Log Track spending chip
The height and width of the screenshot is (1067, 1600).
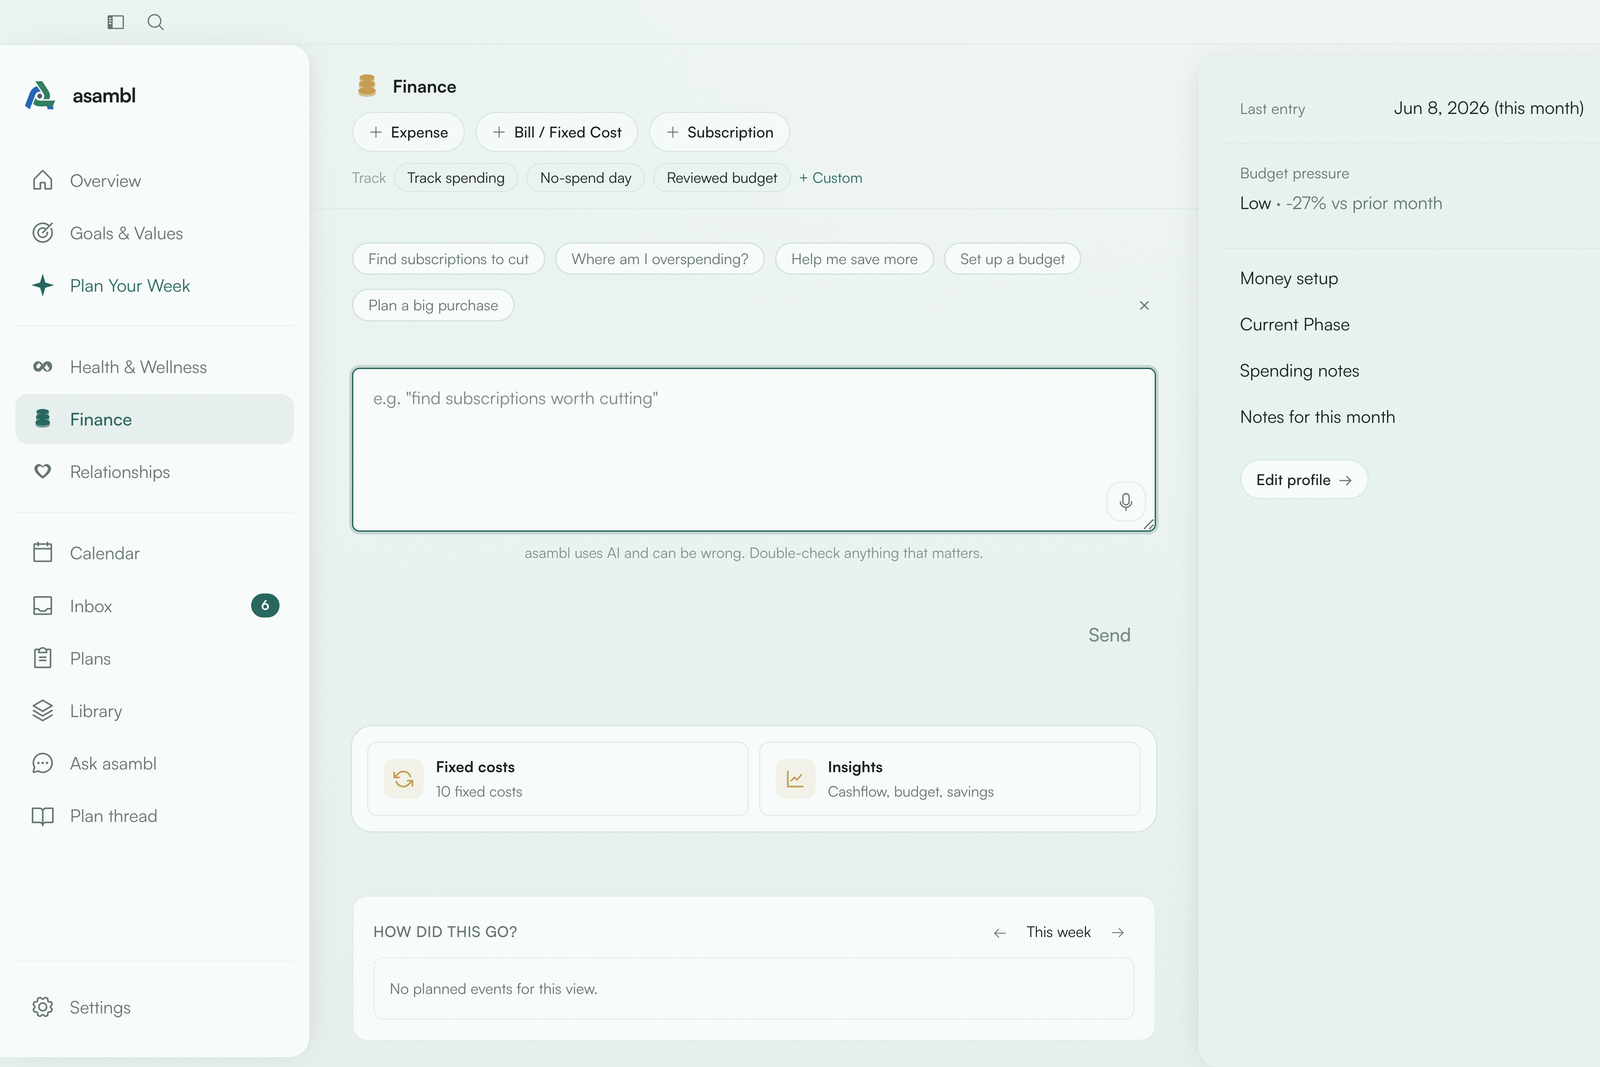(456, 178)
